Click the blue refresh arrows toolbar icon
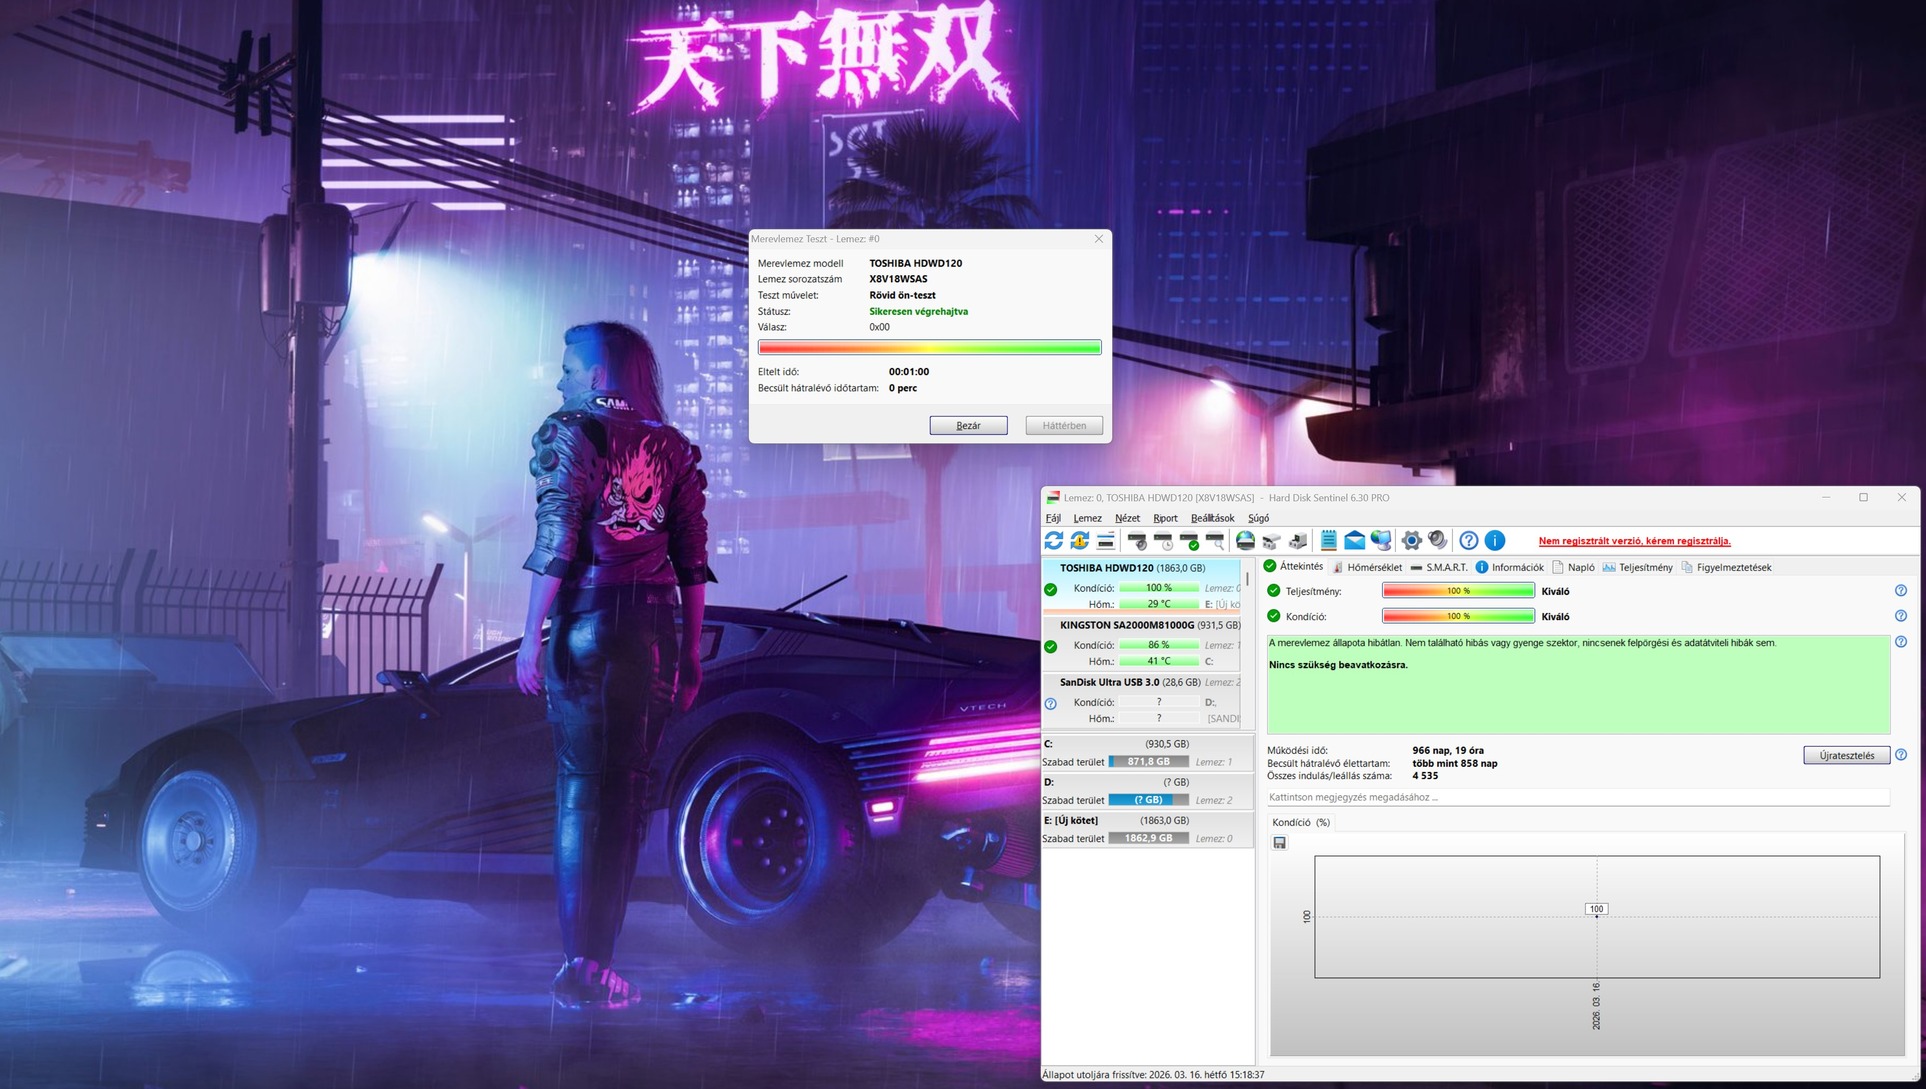Screen dimensions: 1926x1089 (1054, 541)
